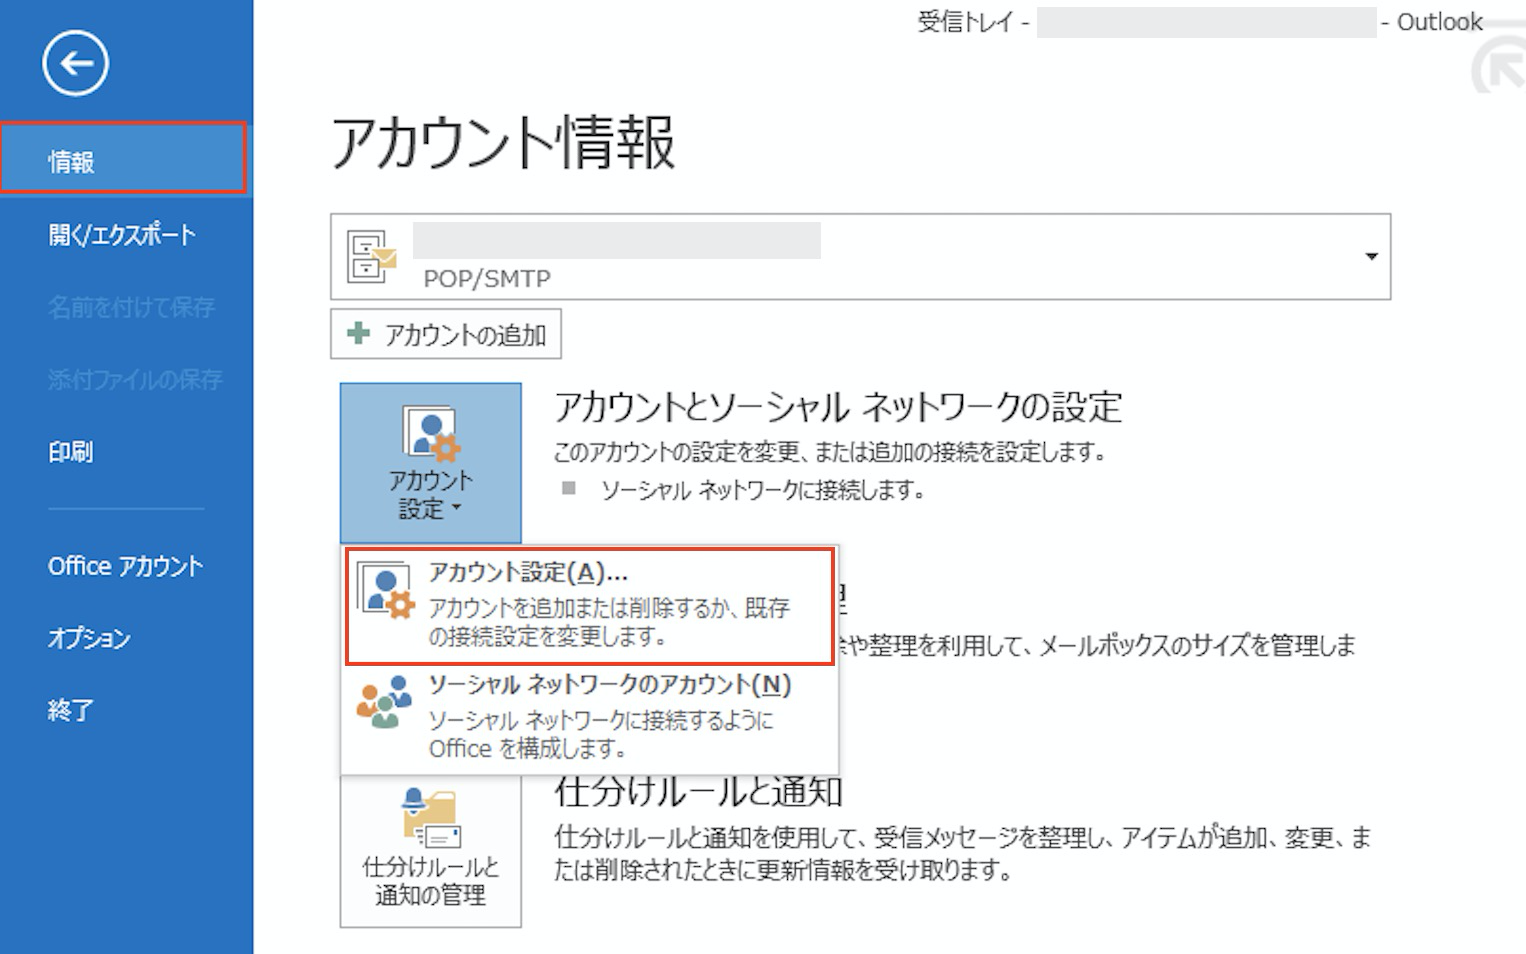This screenshot has width=1526, height=954.
Task: Click the account mailbox icon in selector
Action: pos(371,257)
